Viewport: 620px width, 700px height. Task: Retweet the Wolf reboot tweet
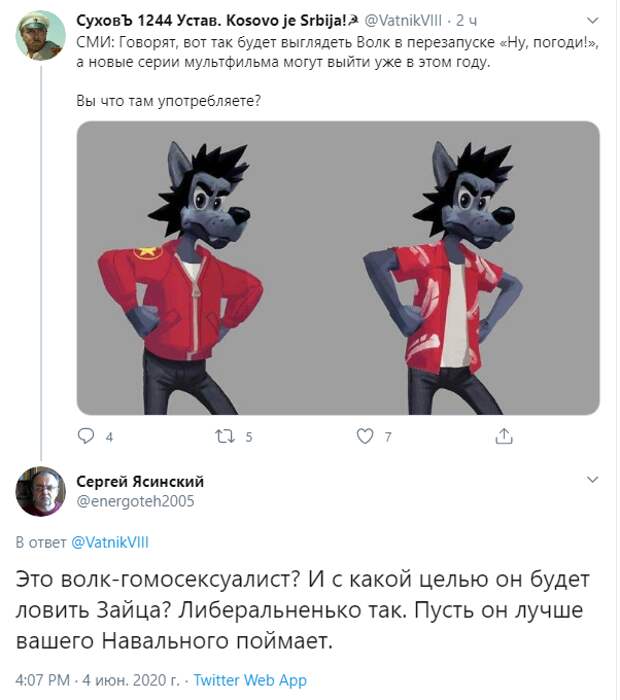tap(225, 436)
